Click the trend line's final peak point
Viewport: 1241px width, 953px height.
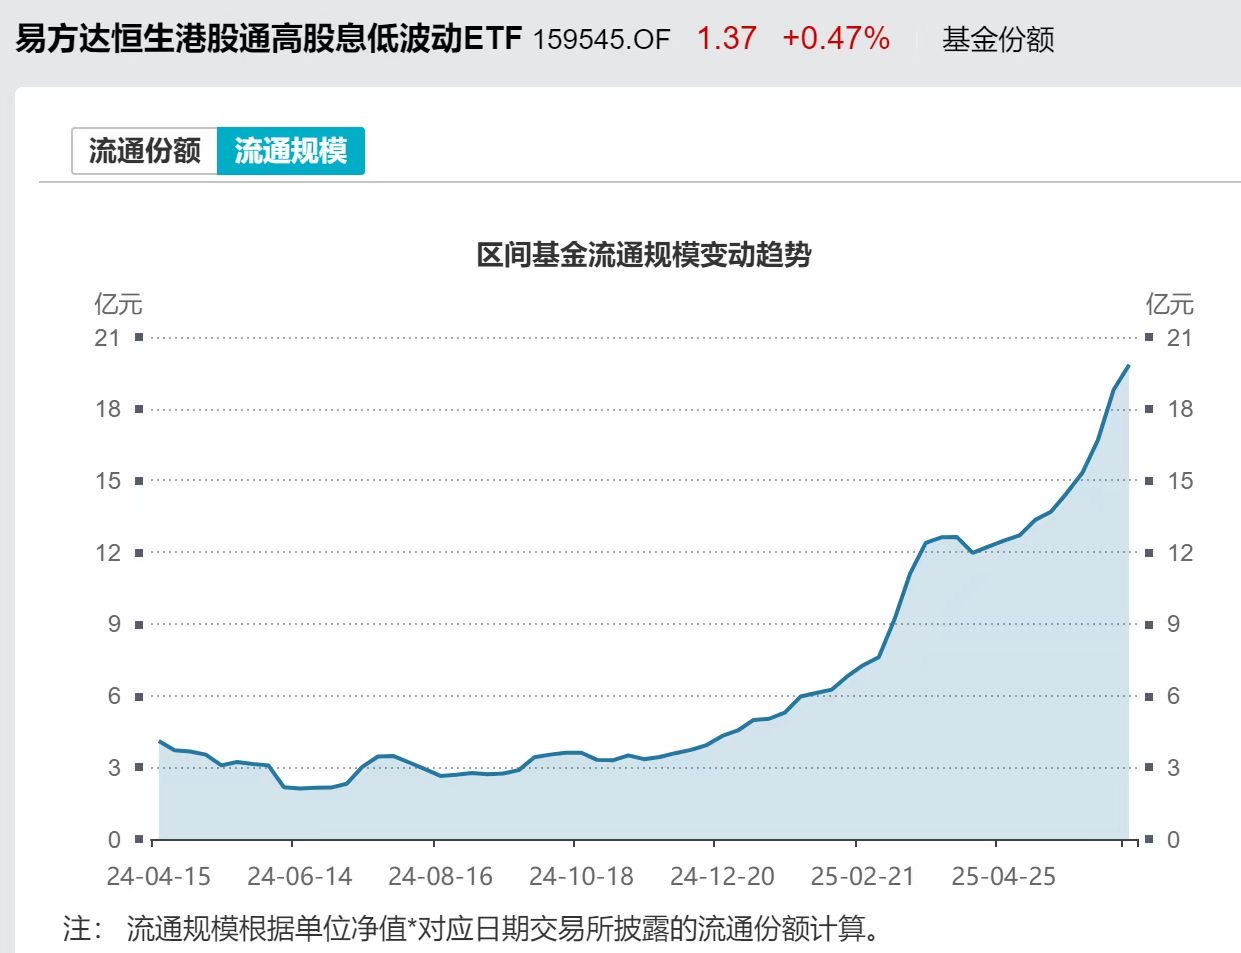1129,365
